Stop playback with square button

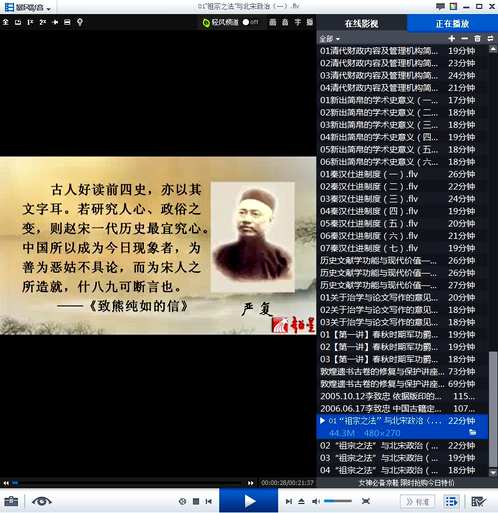[x=196, y=501]
